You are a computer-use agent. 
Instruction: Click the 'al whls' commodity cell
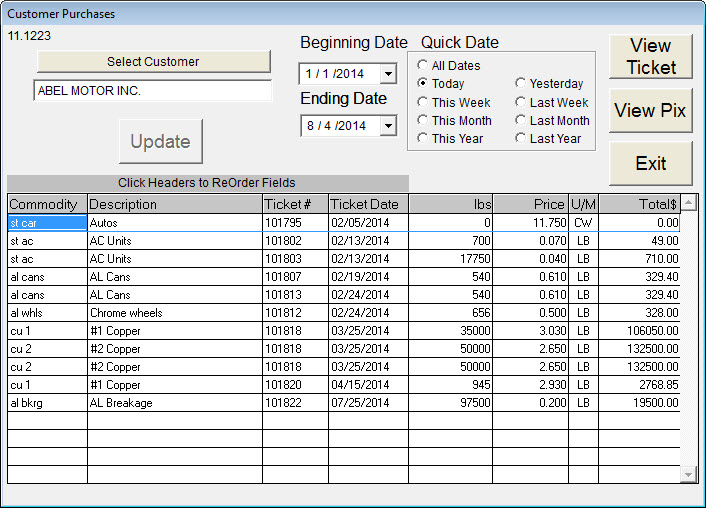tap(47, 313)
